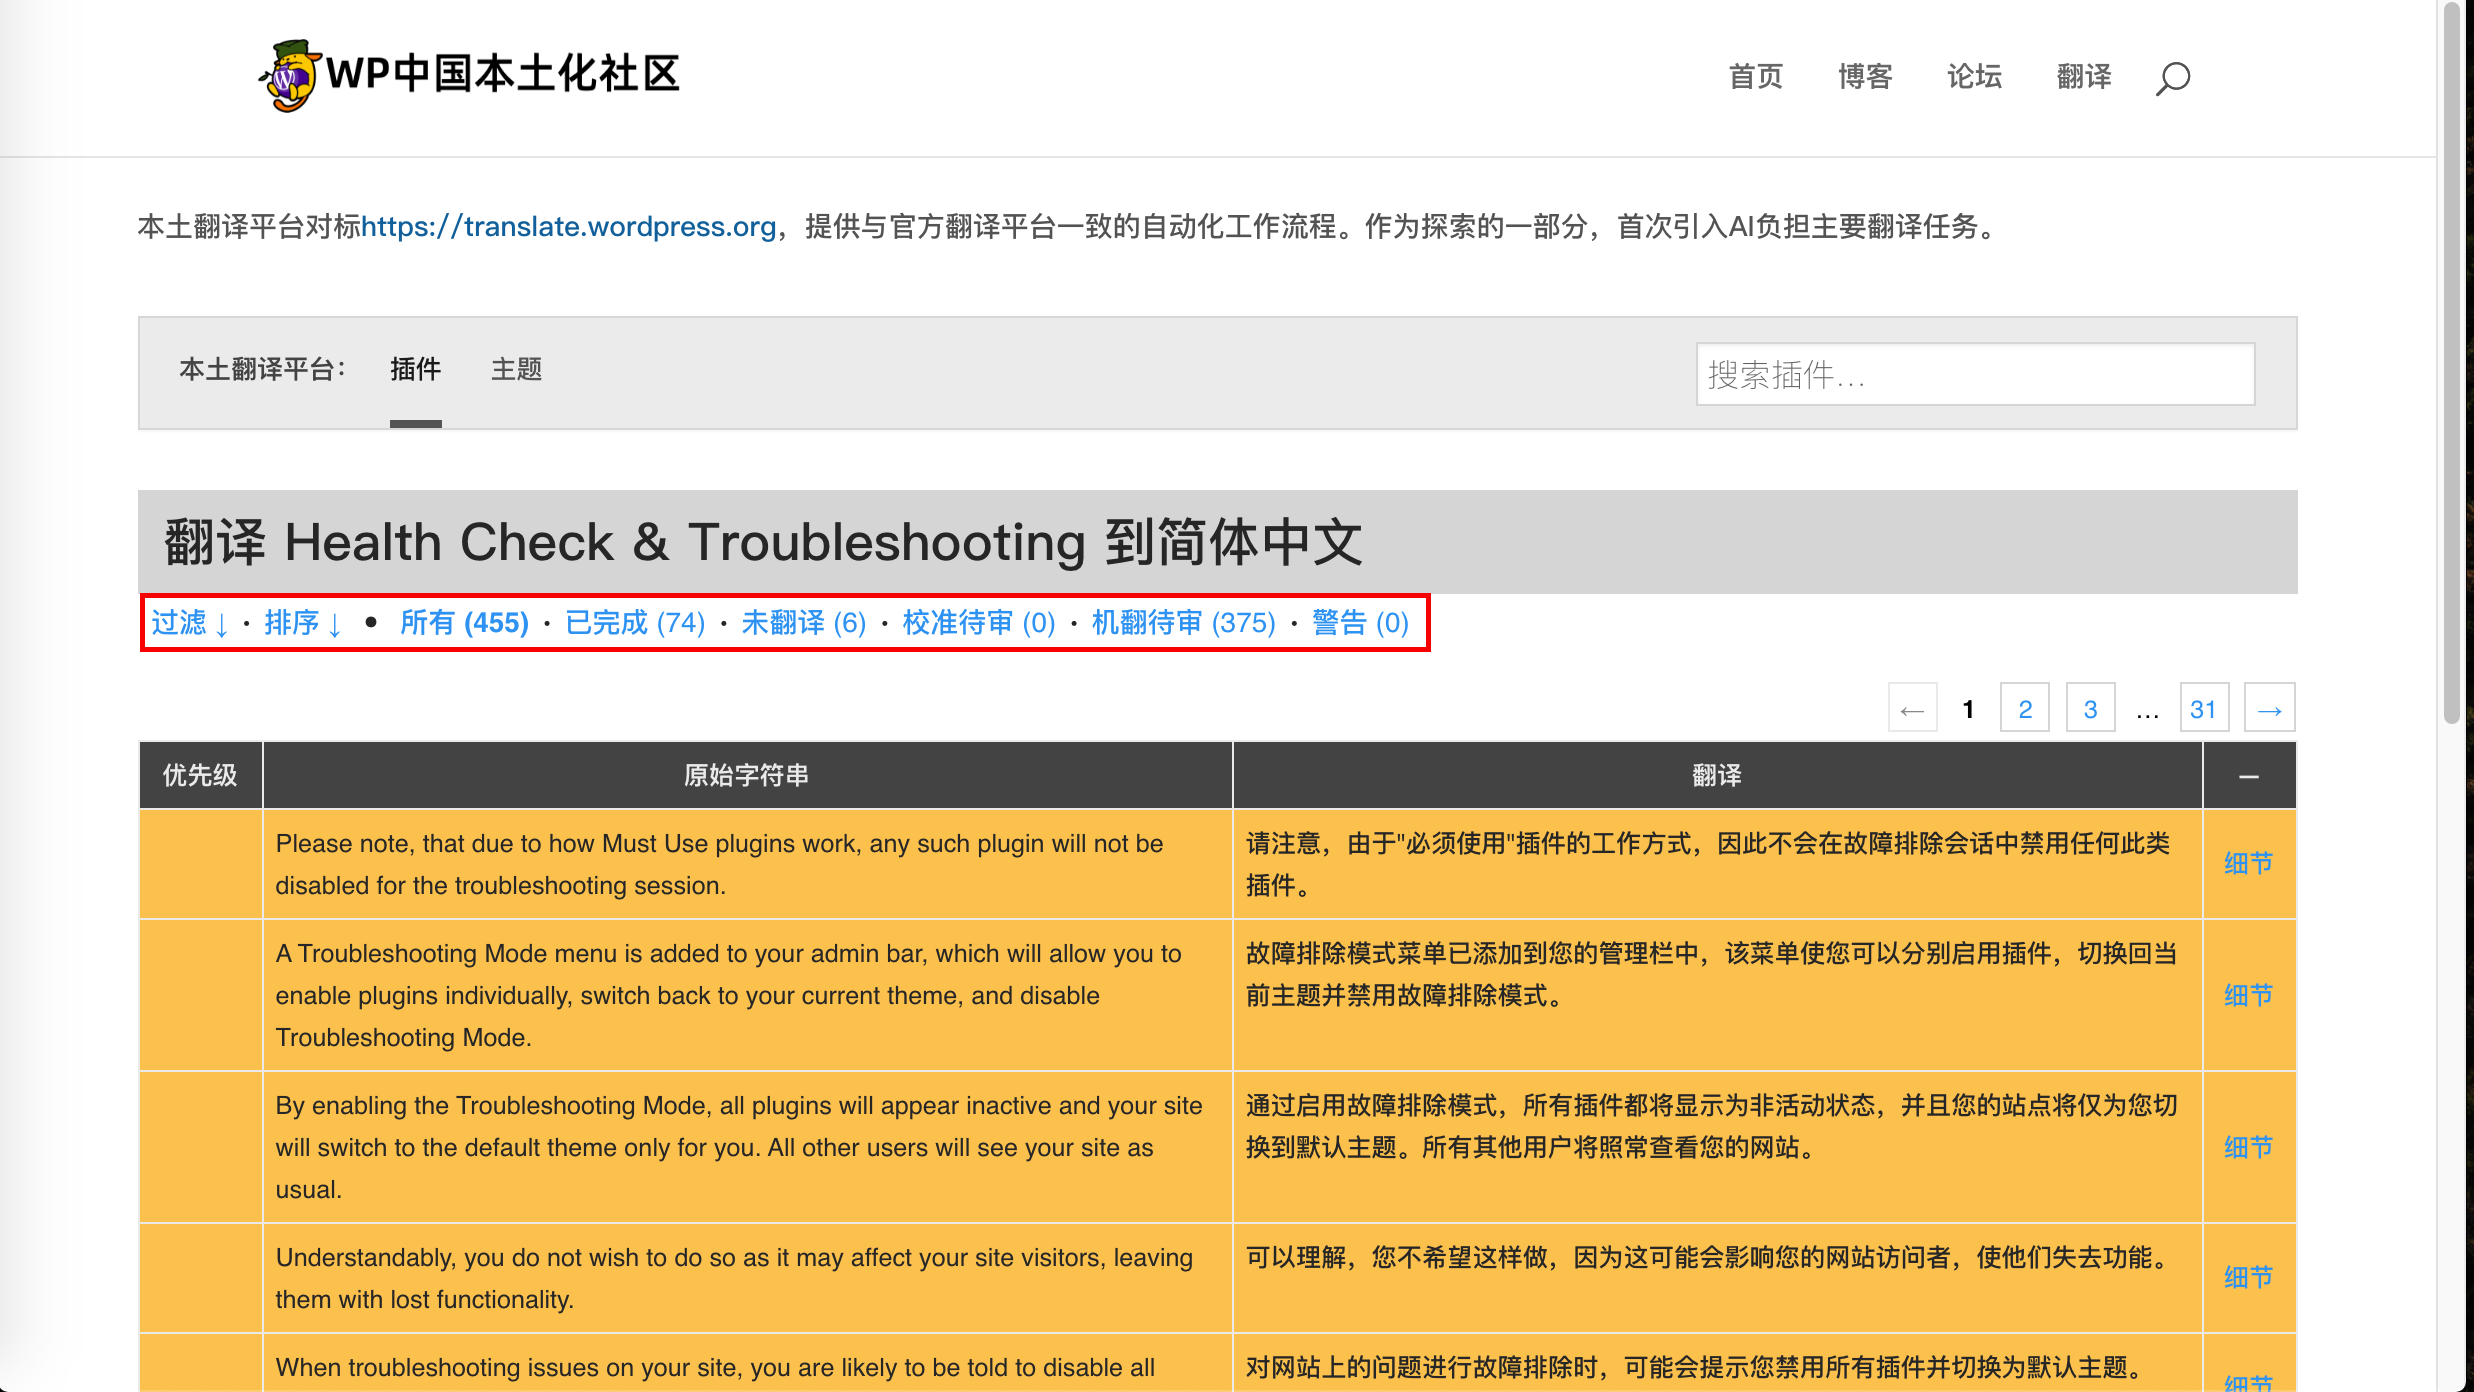Go to next page arrow in pagination

point(2269,709)
